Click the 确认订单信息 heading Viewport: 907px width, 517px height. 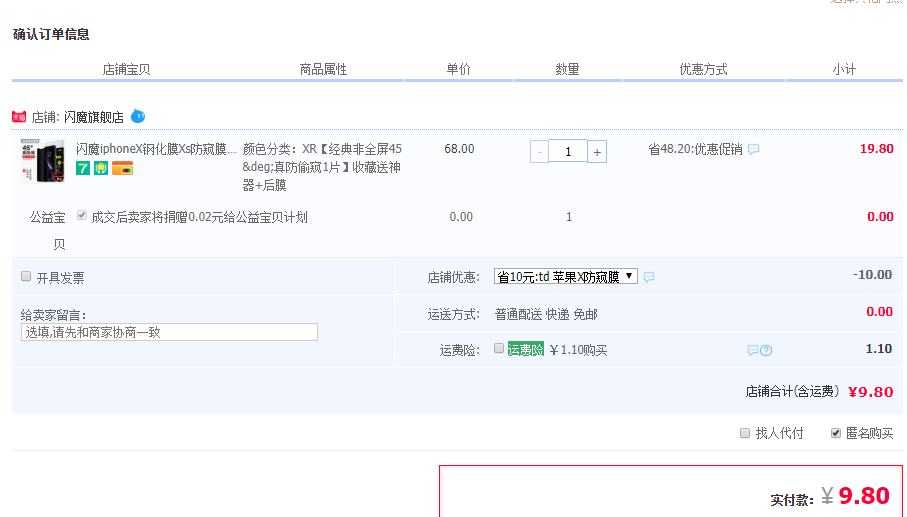point(51,34)
